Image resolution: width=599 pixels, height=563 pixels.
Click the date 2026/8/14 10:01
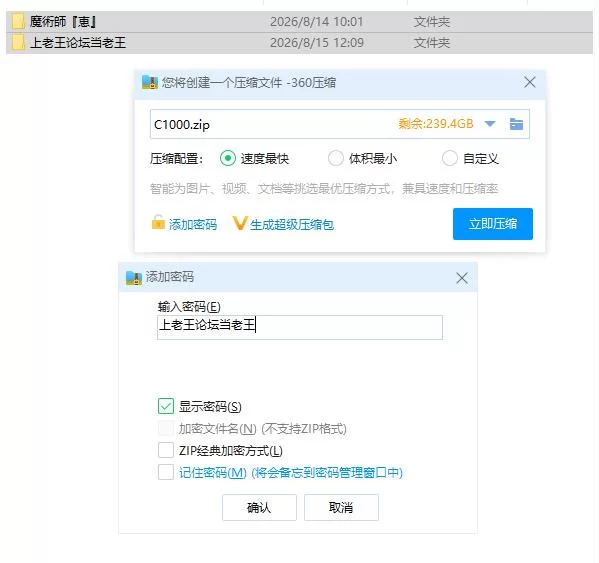(x=317, y=22)
